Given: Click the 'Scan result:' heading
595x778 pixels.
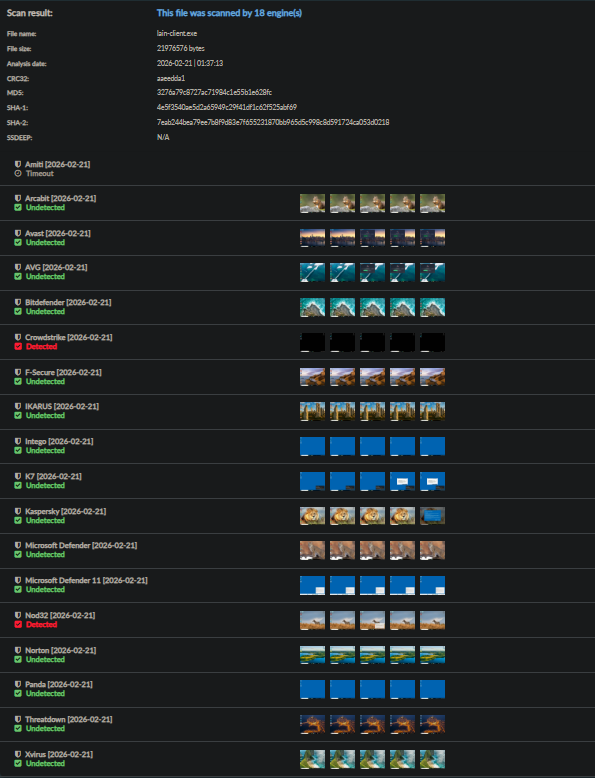Looking at the screenshot, I should (29, 13).
